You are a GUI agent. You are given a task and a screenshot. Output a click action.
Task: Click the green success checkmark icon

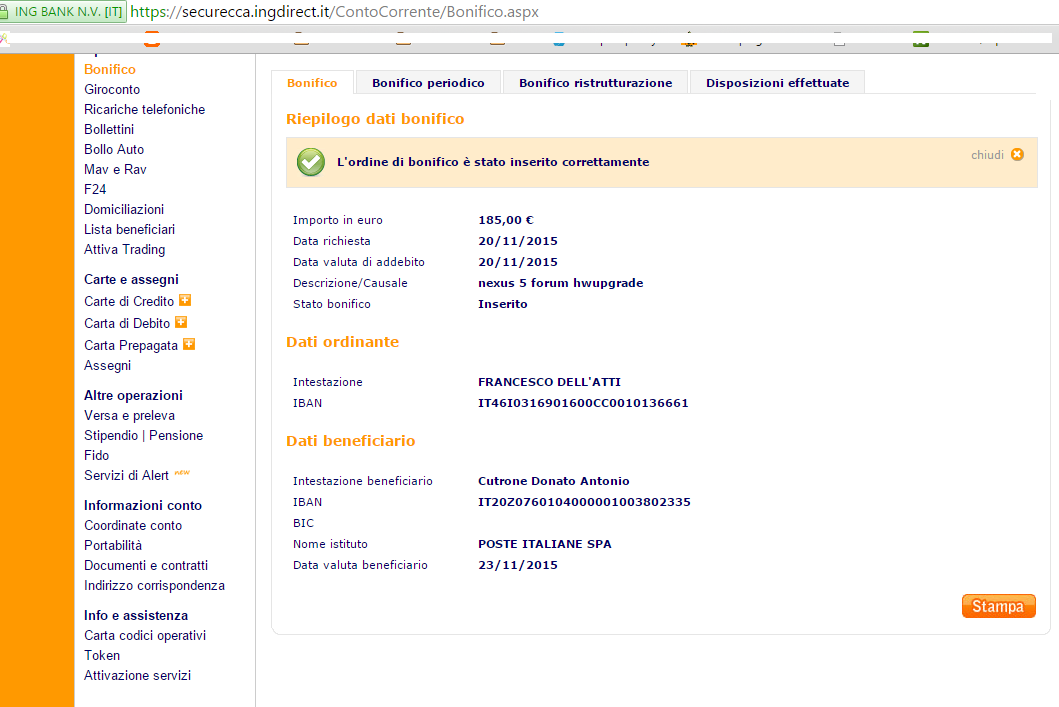[x=311, y=162]
